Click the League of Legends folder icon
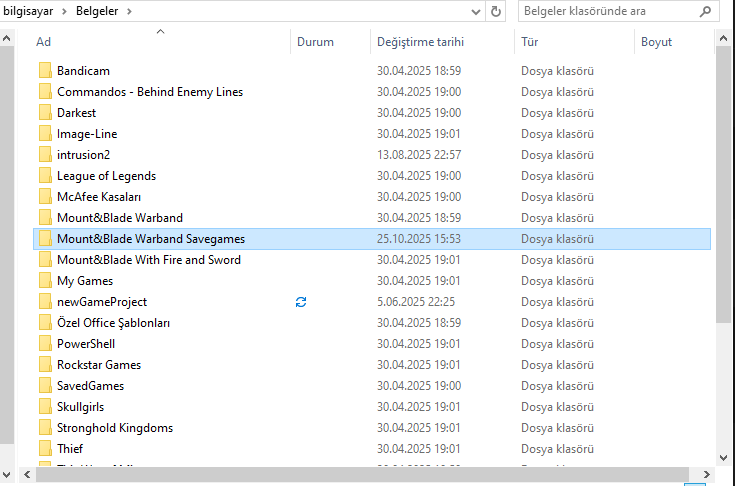The width and height of the screenshot is (735, 486). (x=45, y=176)
